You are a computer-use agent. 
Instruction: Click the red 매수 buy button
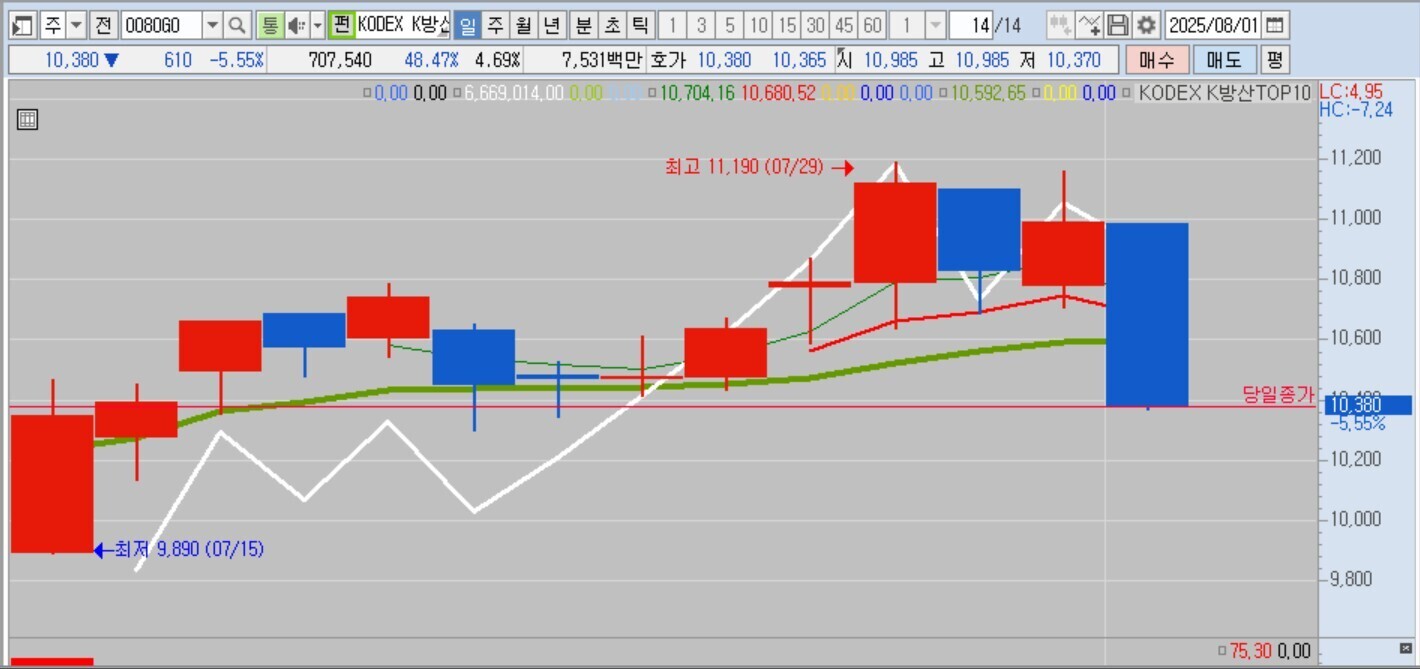pyautogui.click(x=1157, y=60)
